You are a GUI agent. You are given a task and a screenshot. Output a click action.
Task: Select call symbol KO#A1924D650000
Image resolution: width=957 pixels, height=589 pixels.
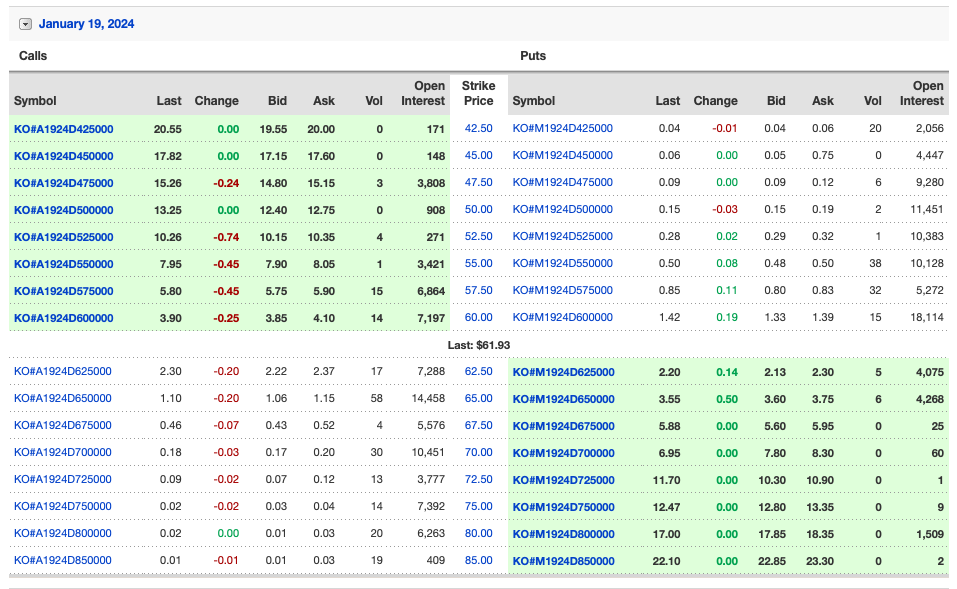pyautogui.click(x=63, y=398)
